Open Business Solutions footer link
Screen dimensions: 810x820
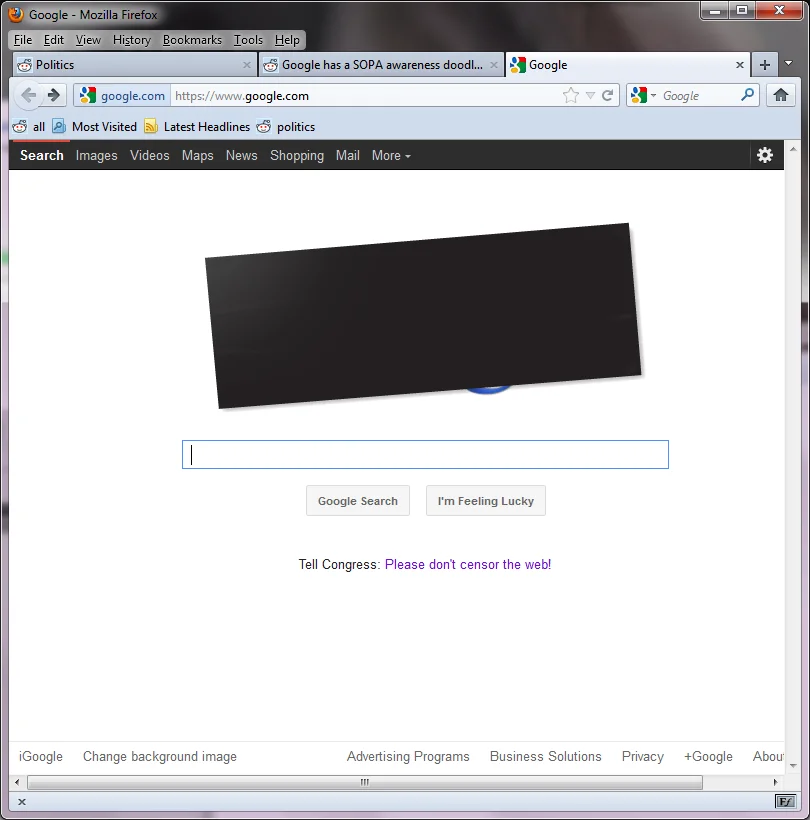click(545, 756)
